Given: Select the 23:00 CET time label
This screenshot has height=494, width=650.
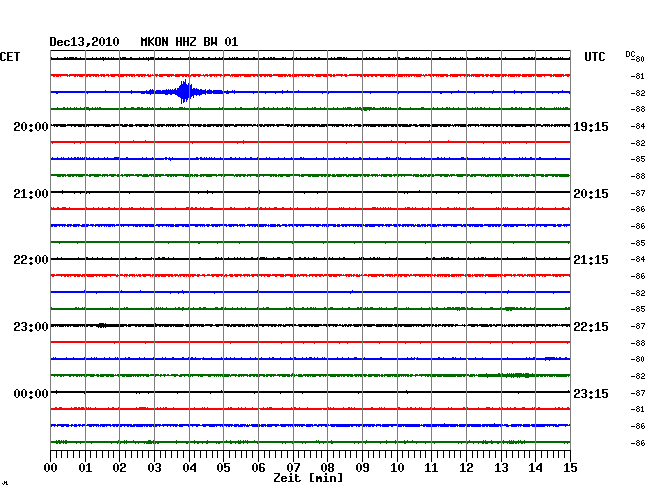Looking at the screenshot, I should coord(31,327).
